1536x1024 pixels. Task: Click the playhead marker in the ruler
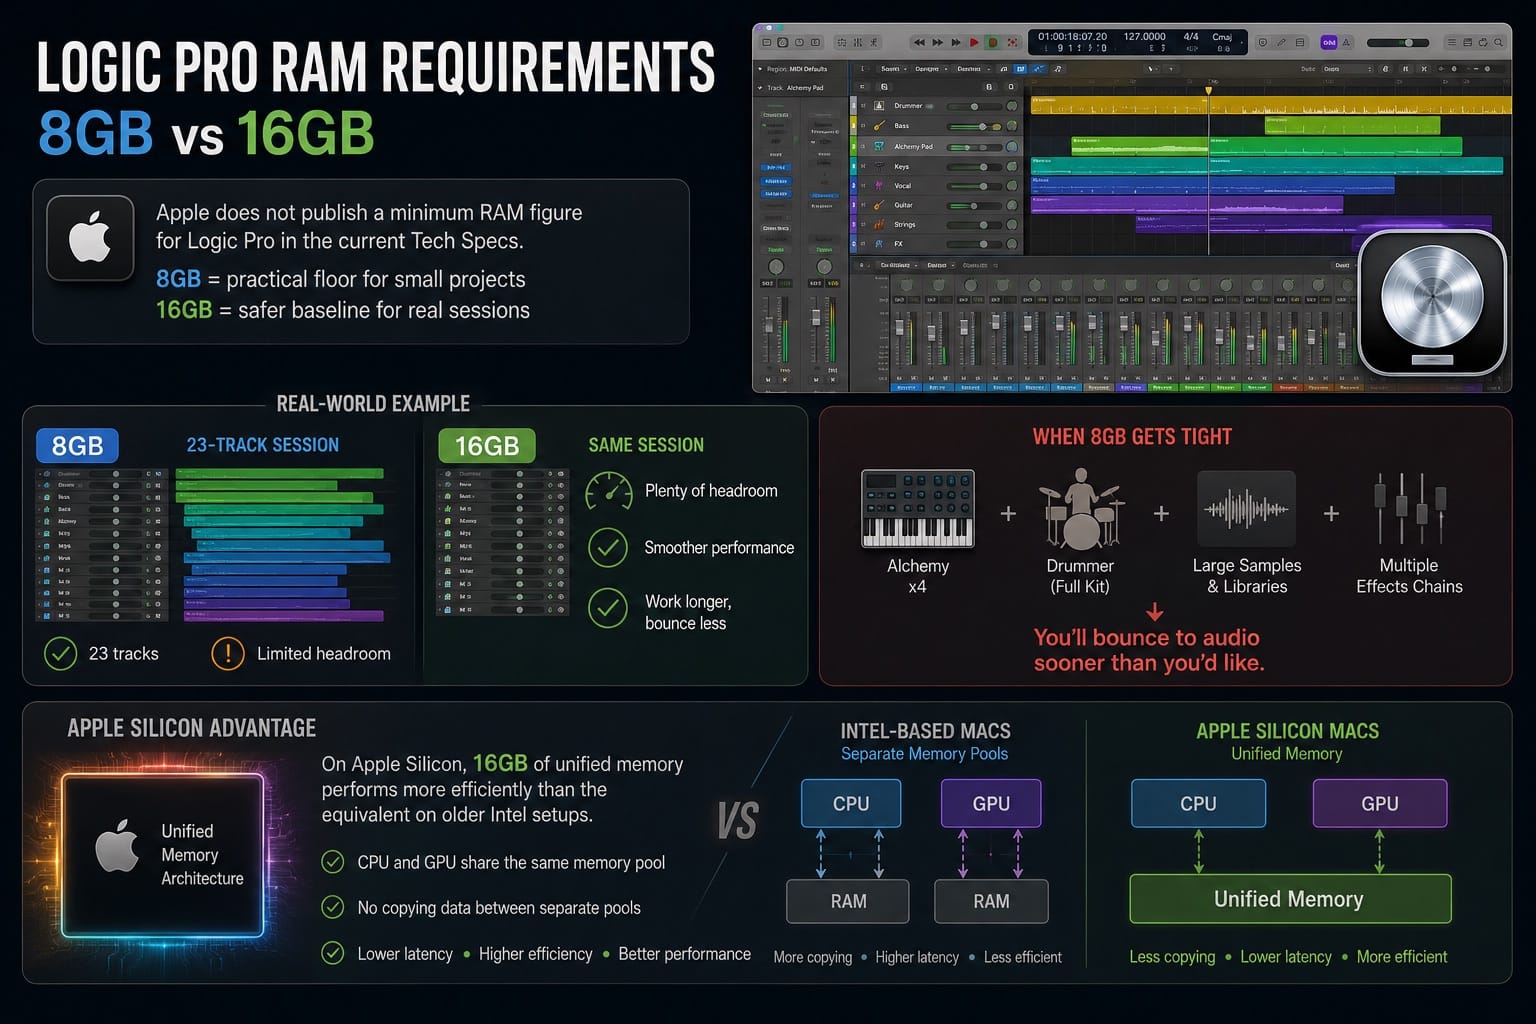pyautogui.click(x=1209, y=90)
